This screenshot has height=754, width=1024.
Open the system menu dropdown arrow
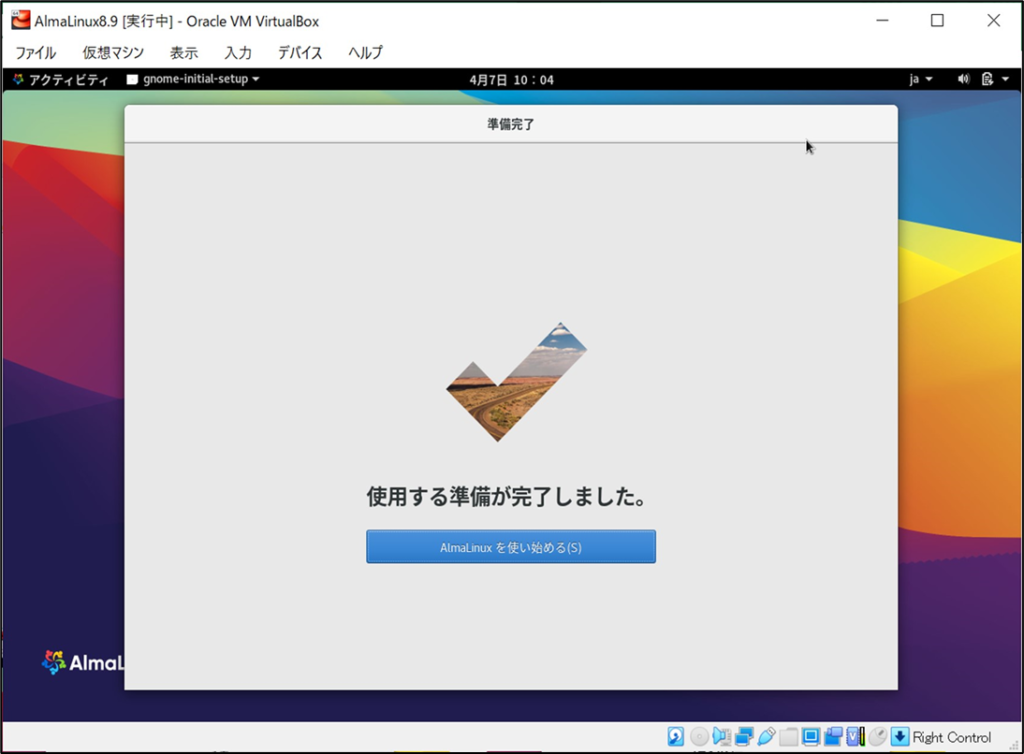click(x=1005, y=79)
